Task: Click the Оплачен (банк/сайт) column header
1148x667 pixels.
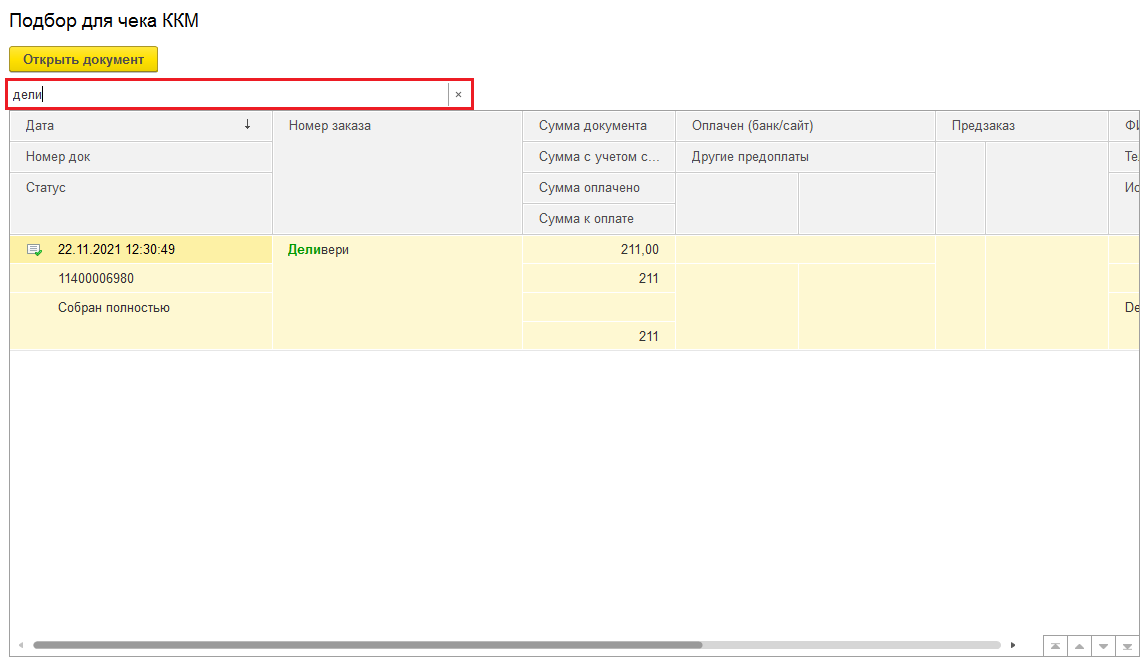Action: pyautogui.click(x=752, y=126)
